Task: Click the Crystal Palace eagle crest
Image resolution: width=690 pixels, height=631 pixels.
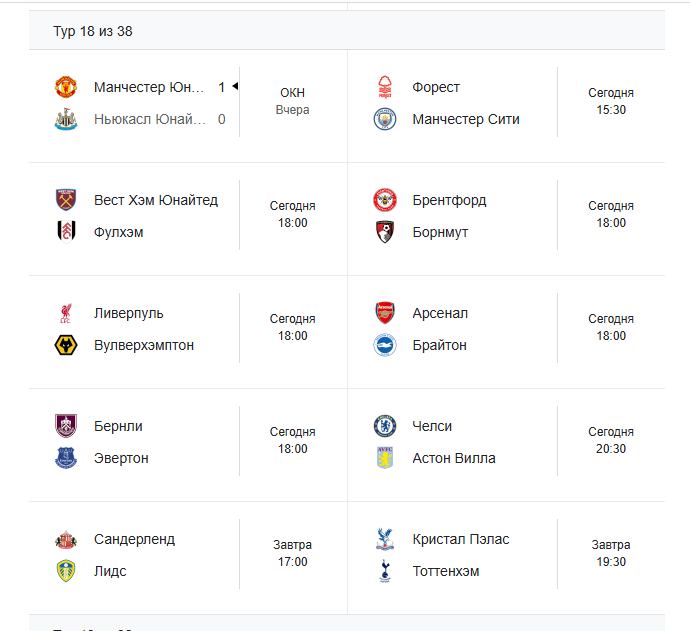Action: tap(385, 539)
